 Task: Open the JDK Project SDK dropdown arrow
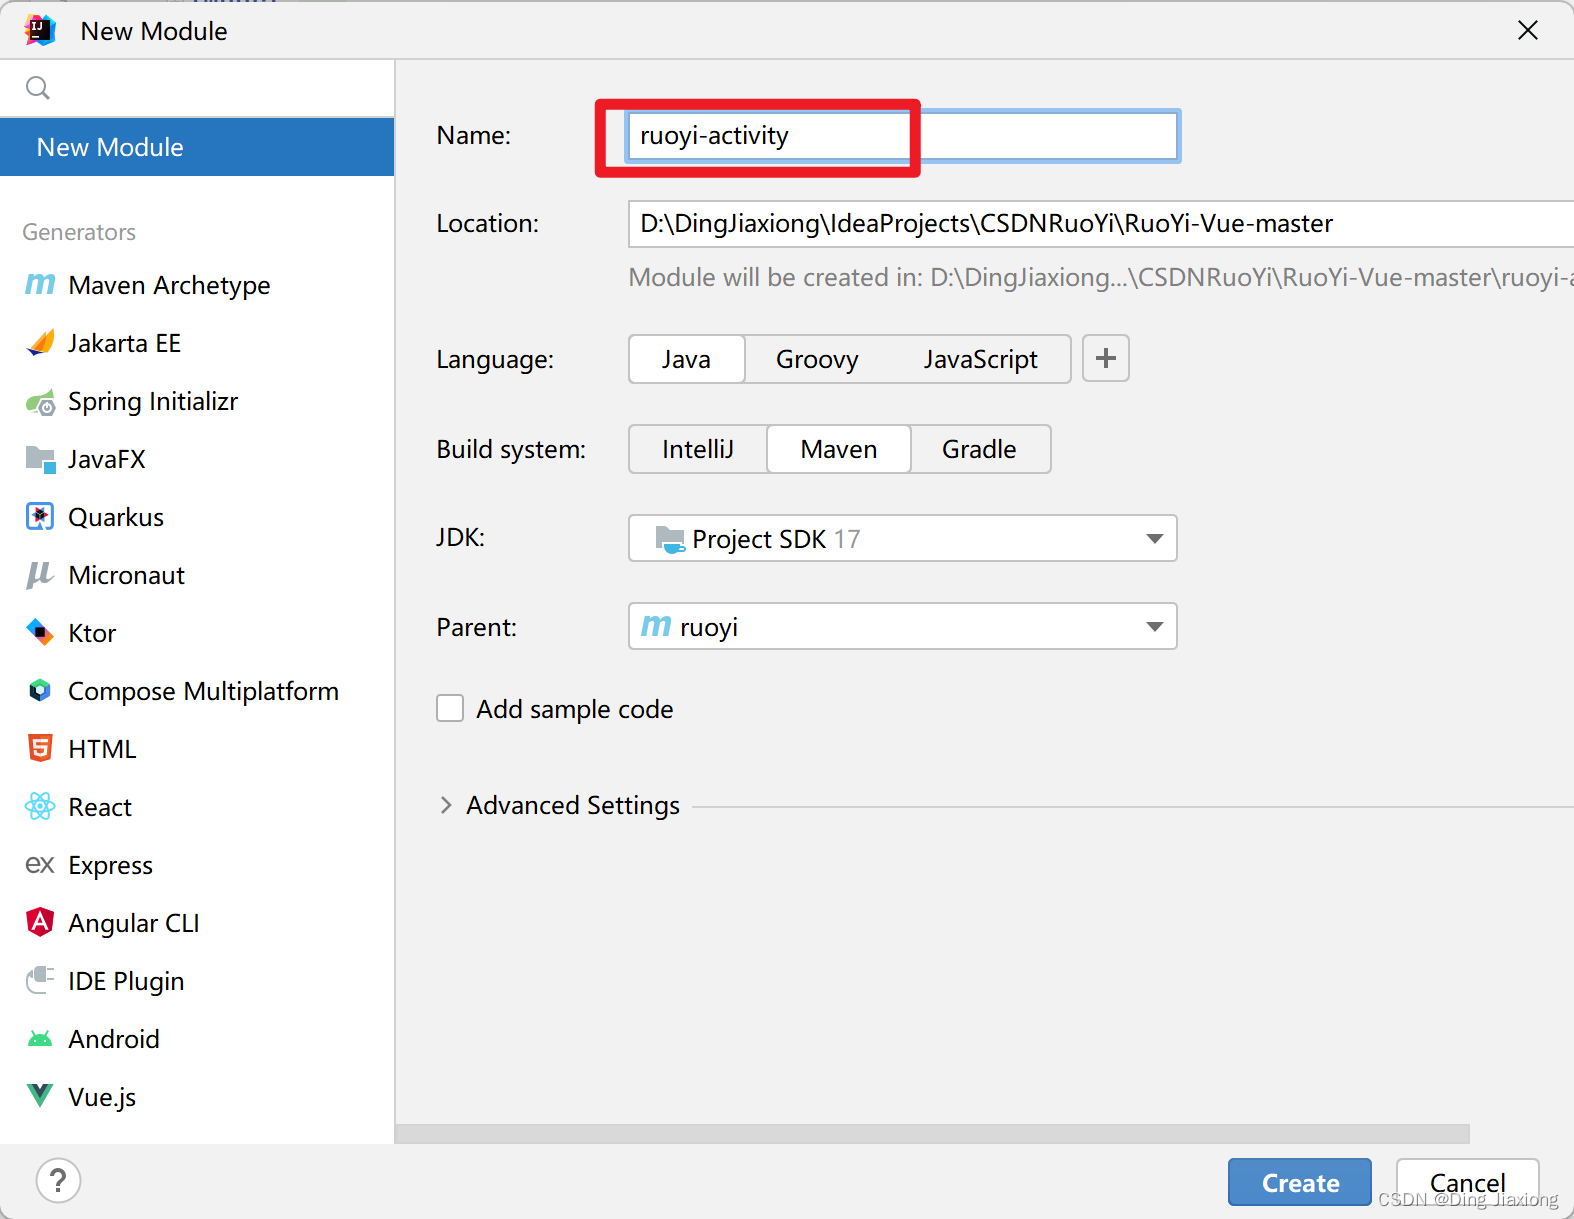pyautogui.click(x=1154, y=539)
